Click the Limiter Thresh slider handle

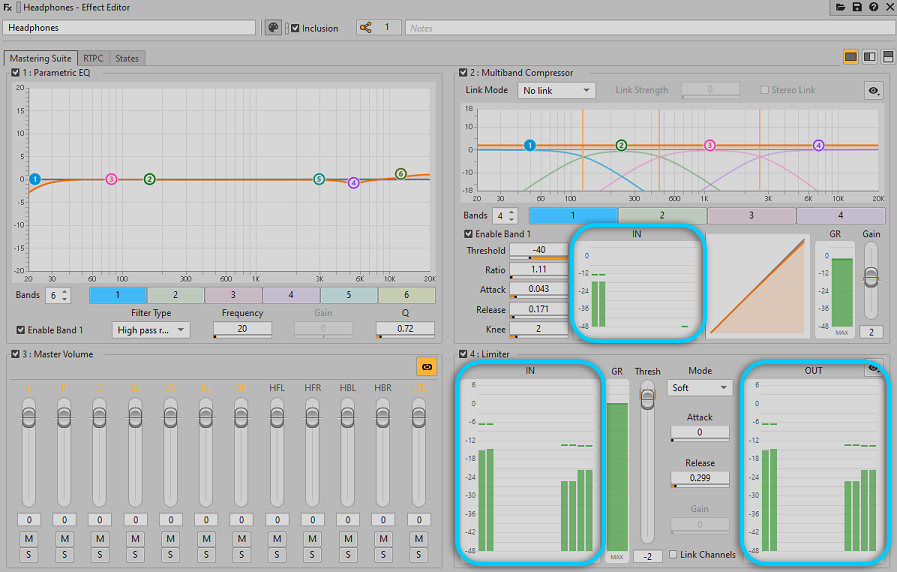[648, 396]
